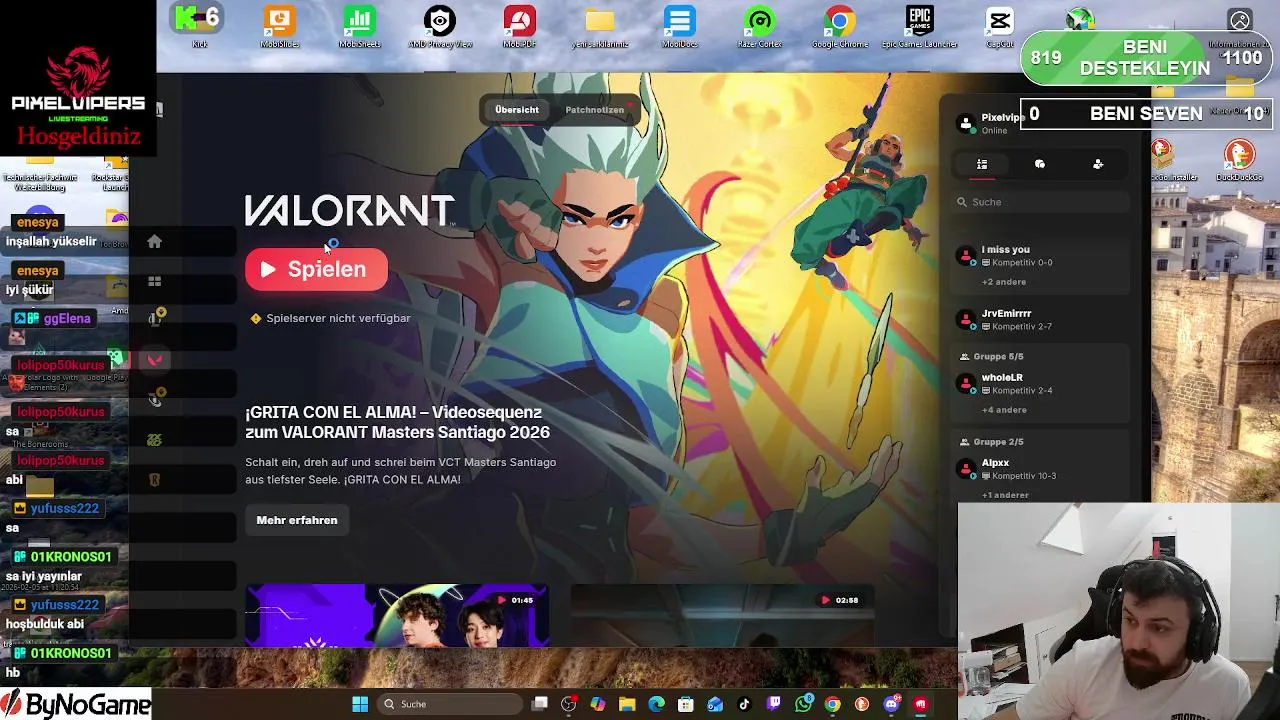Screen dimensions: 1280x720
Task: Select the Valorant game icon in sidebar
Action: tap(154, 360)
